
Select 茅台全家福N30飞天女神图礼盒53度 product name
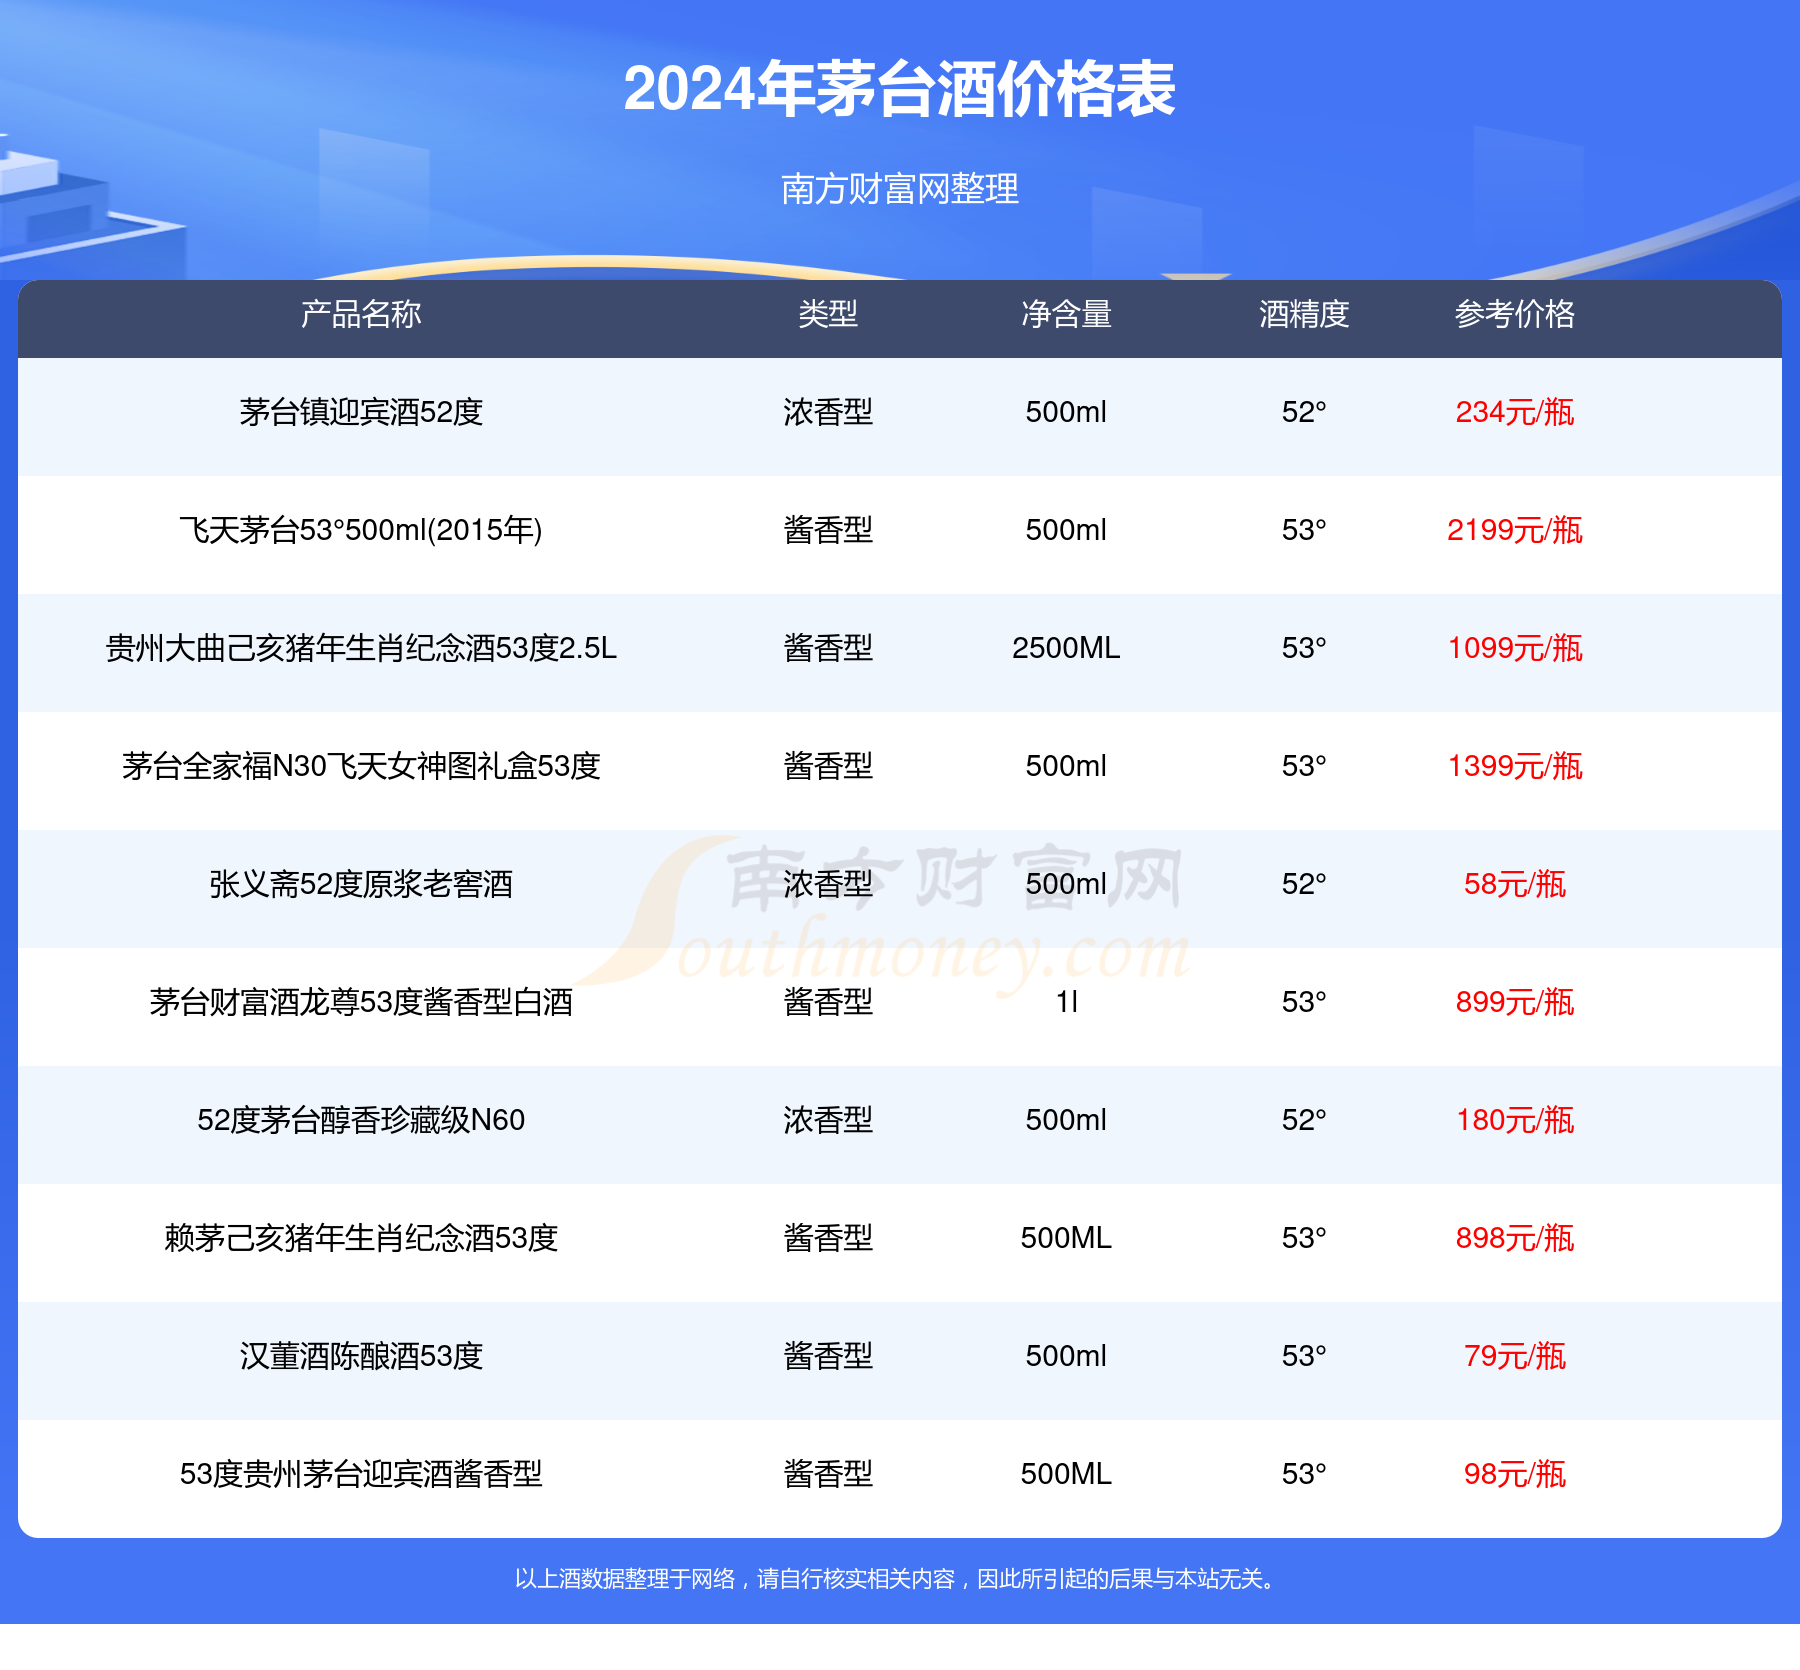(x=361, y=766)
